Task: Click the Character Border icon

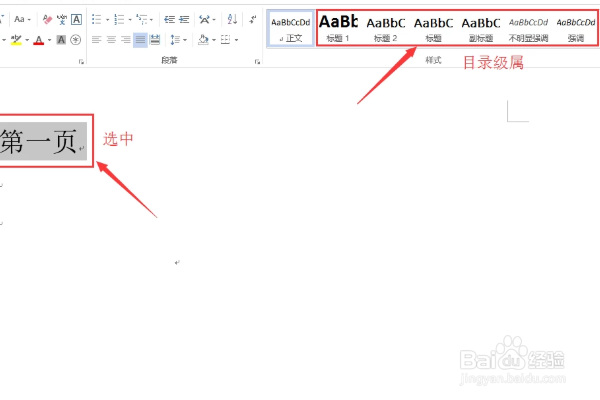Action: coord(77,19)
